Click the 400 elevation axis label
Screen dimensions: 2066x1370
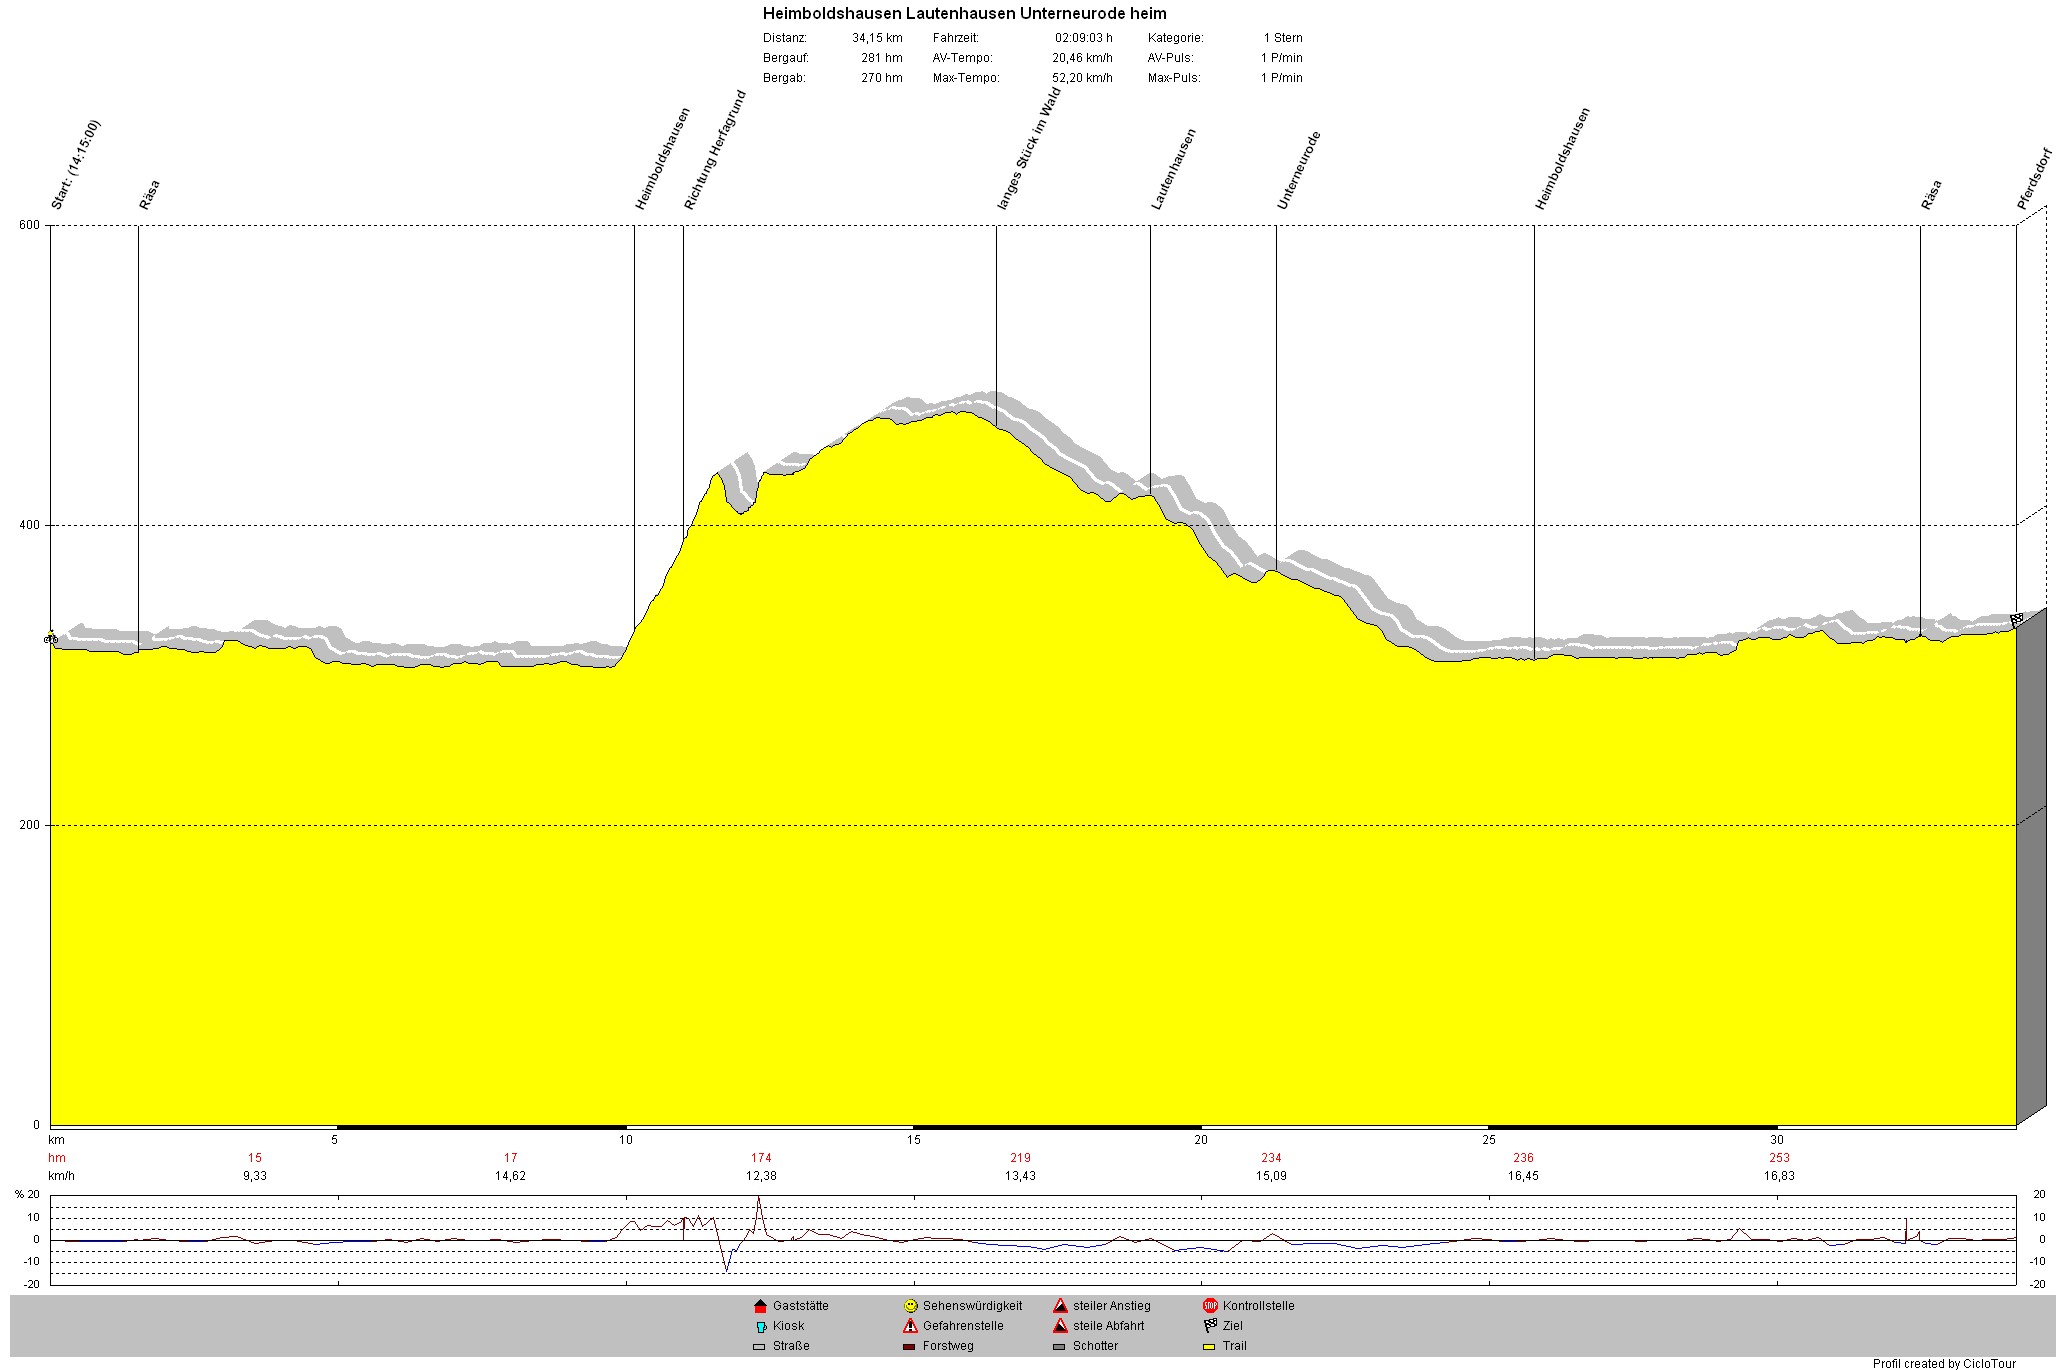30,525
